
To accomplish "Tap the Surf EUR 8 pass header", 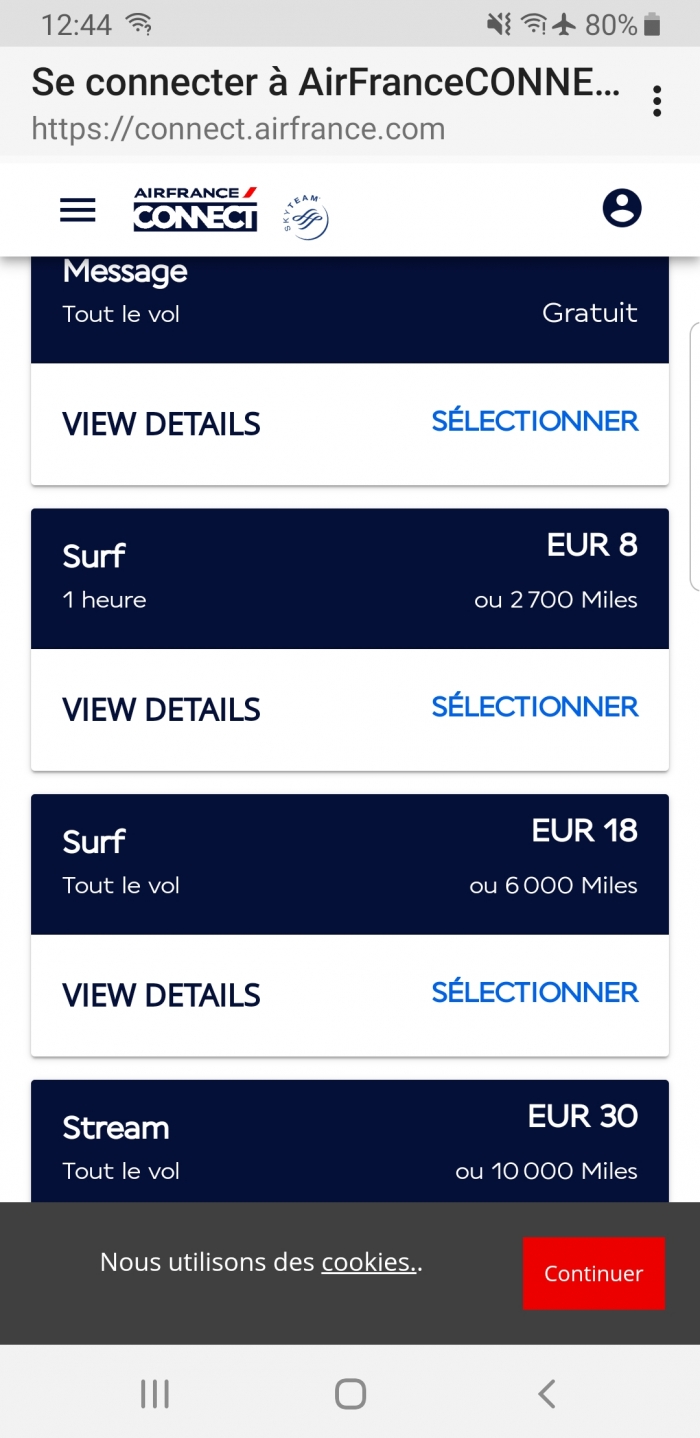I will (x=350, y=579).
